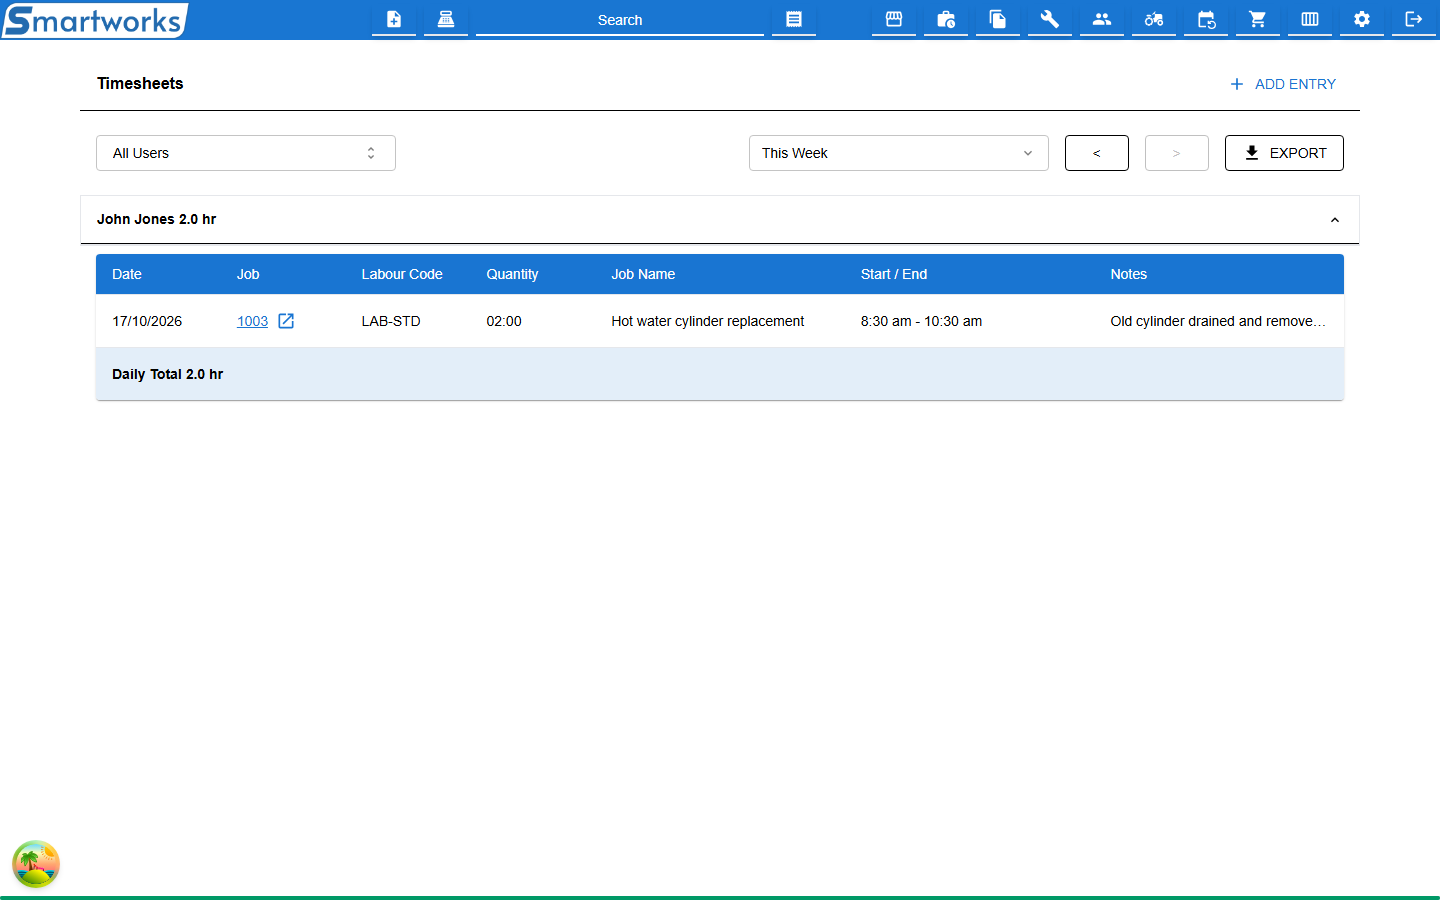Click the Daily Total 2.0 hr row

720,374
